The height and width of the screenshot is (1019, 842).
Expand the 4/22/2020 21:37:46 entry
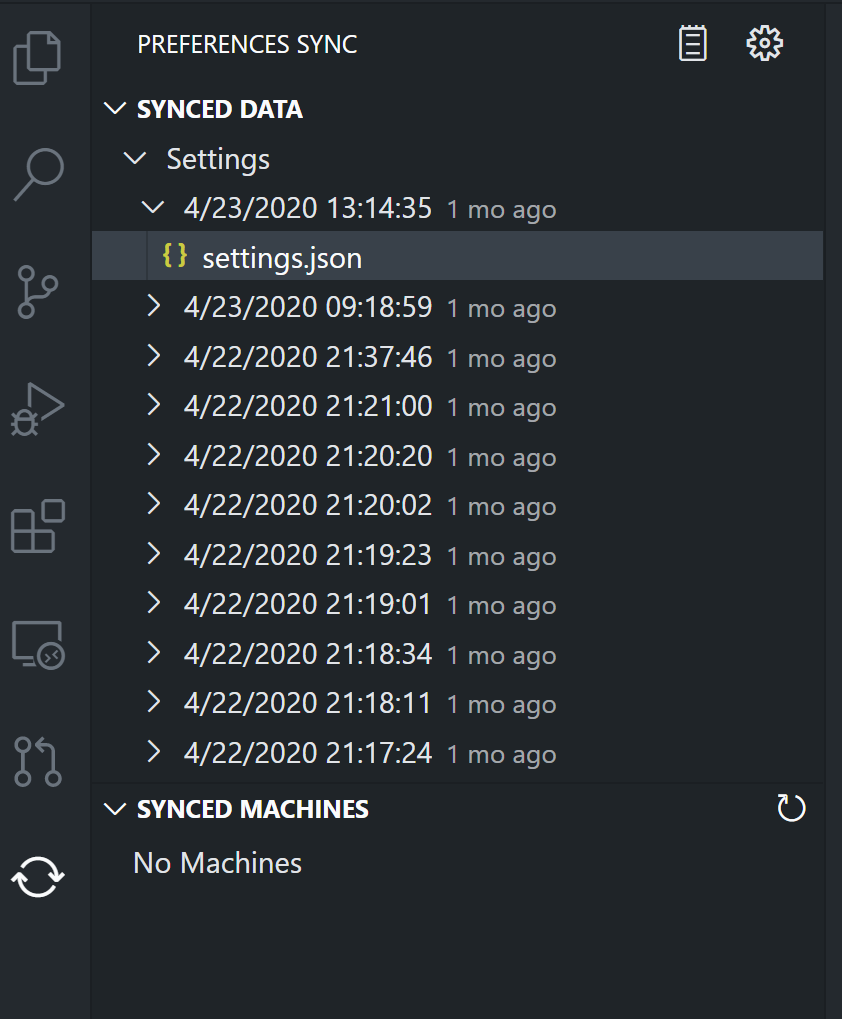[x=153, y=357]
